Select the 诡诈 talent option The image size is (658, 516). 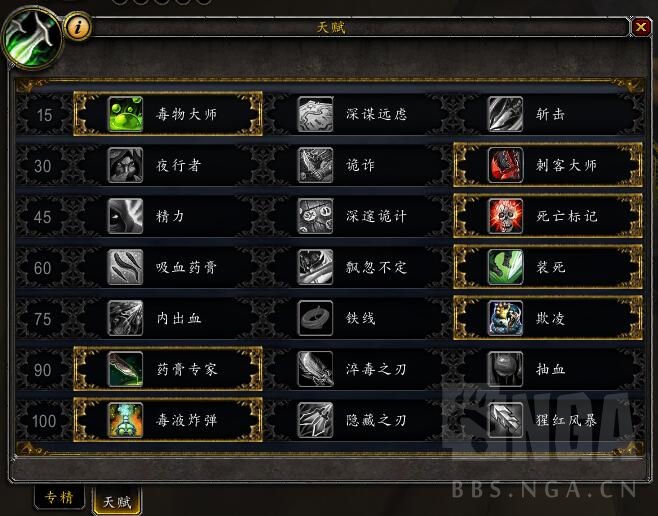[359, 165]
